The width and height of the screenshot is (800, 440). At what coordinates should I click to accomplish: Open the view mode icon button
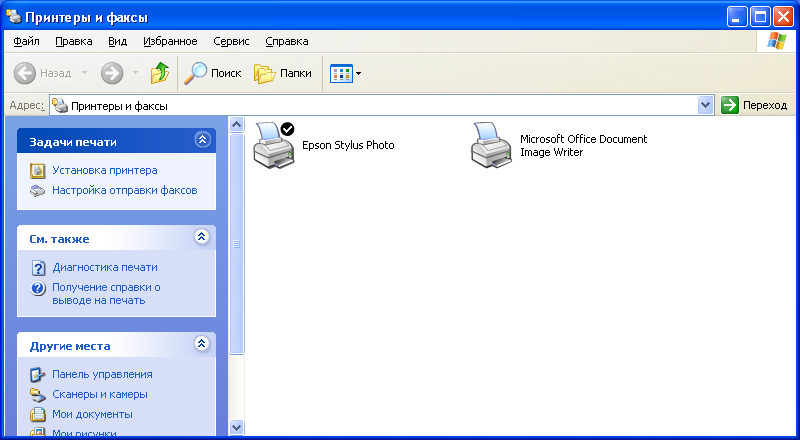tap(341, 74)
